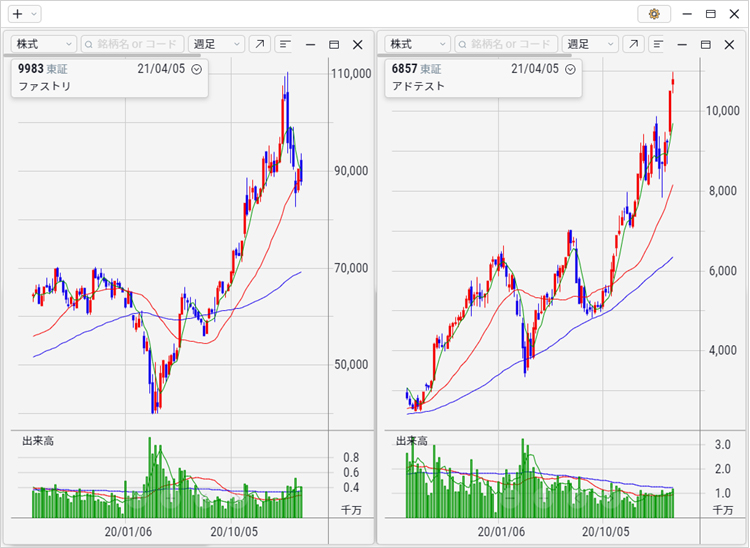Focus the stock search field in 9983 panel
Screen dimensions: 750x548
click(x=132, y=44)
